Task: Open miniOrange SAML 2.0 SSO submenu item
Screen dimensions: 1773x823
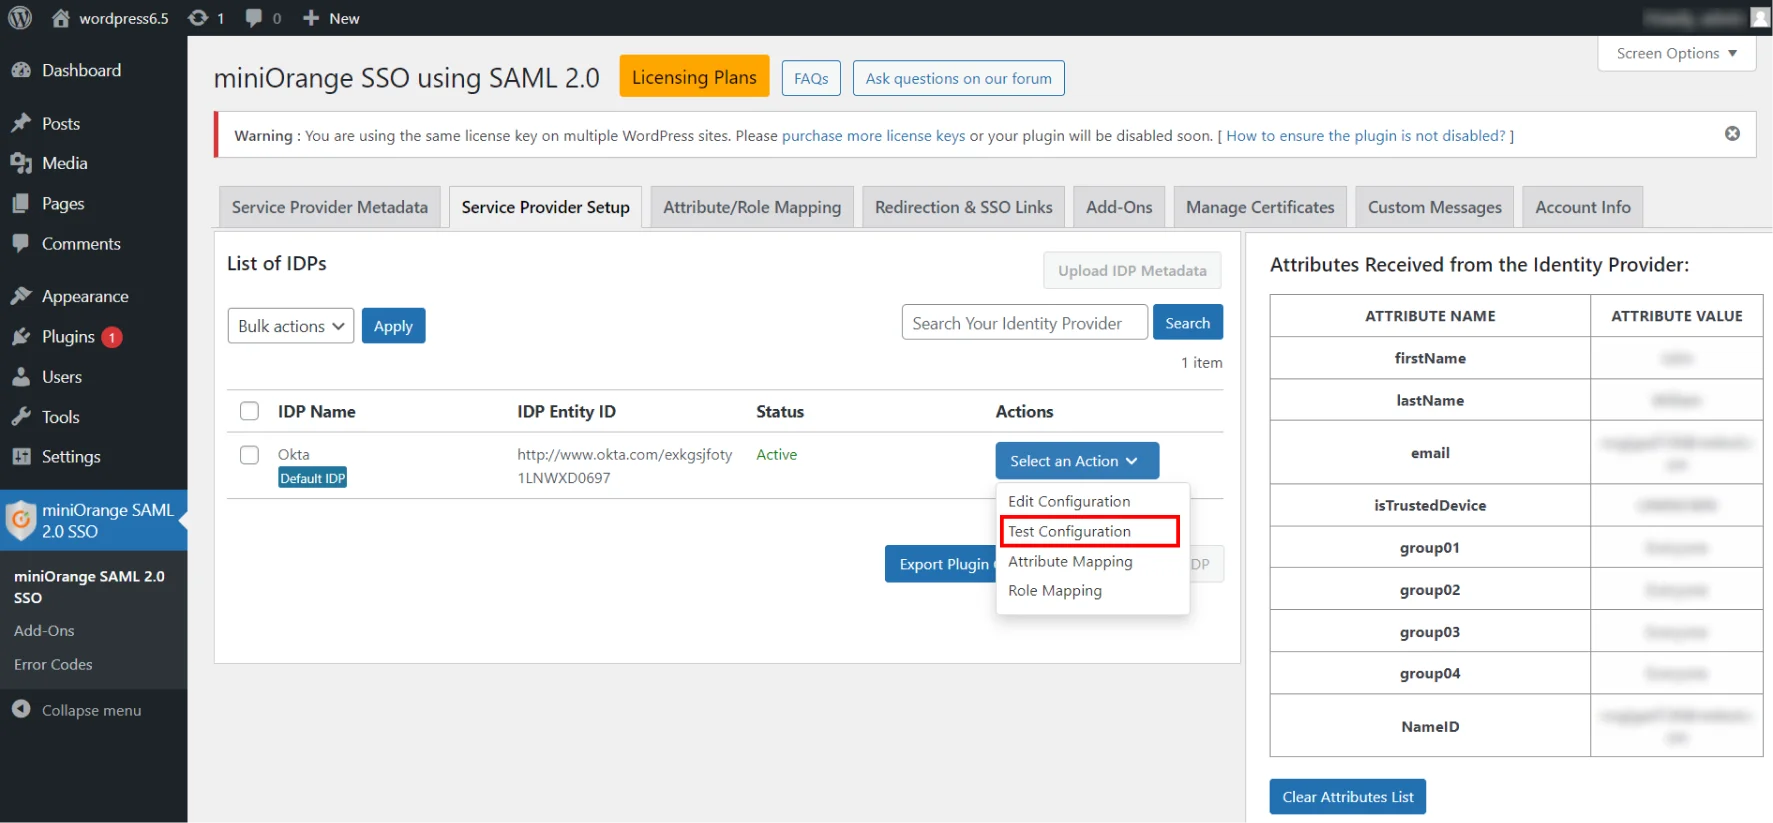Action: click(89, 587)
